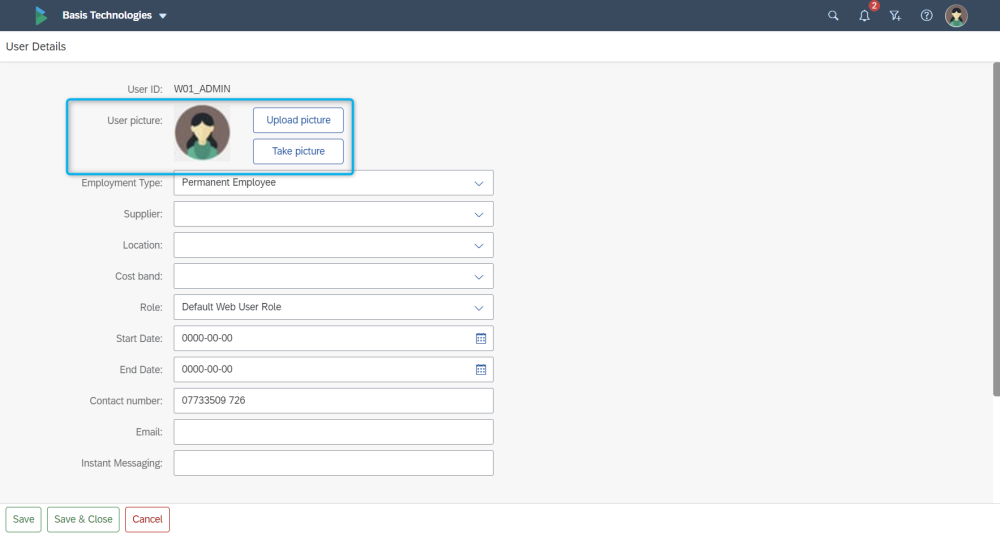The height and width of the screenshot is (534, 1000).
Task: Open the search icon in header
Action: 833,16
